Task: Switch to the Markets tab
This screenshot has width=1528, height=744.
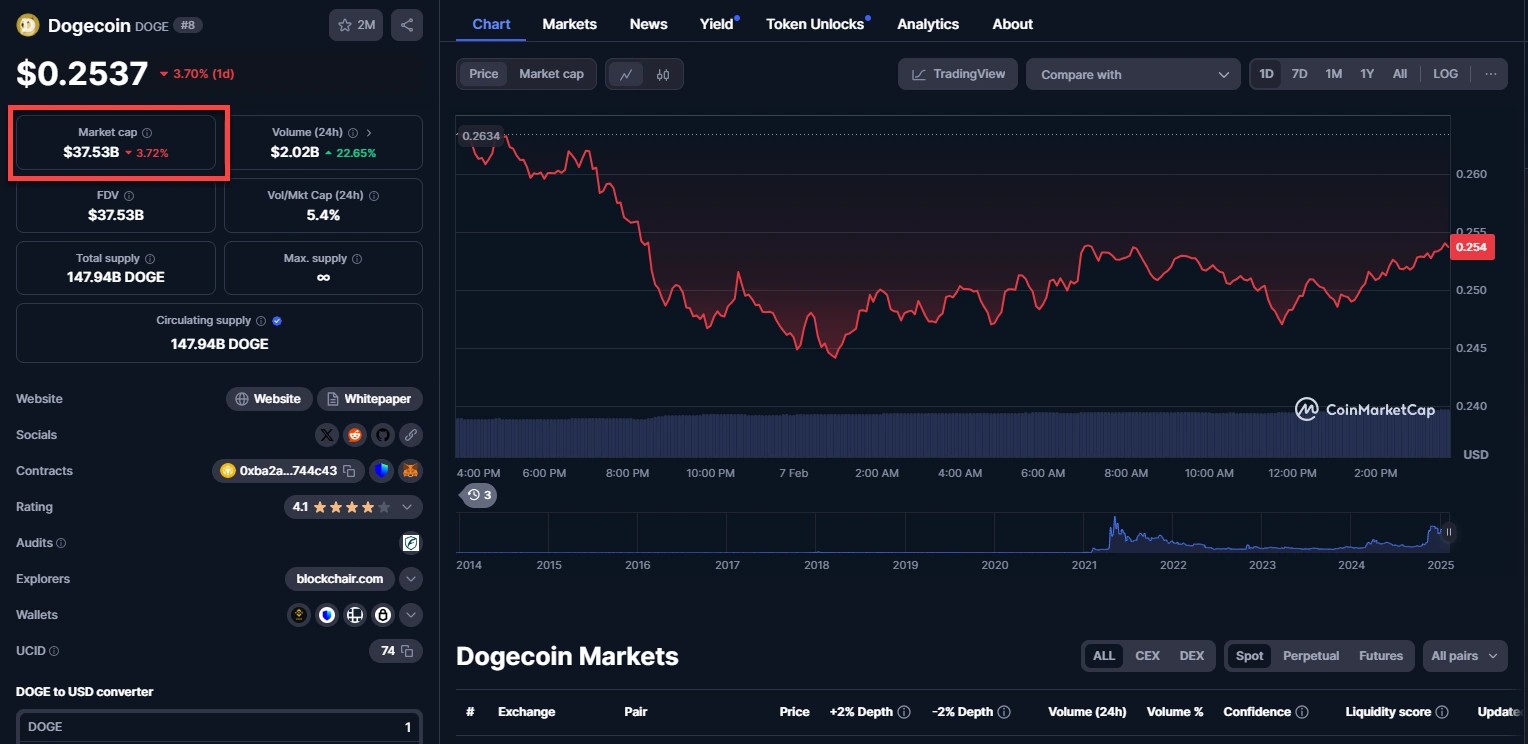Action: (x=569, y=24)
